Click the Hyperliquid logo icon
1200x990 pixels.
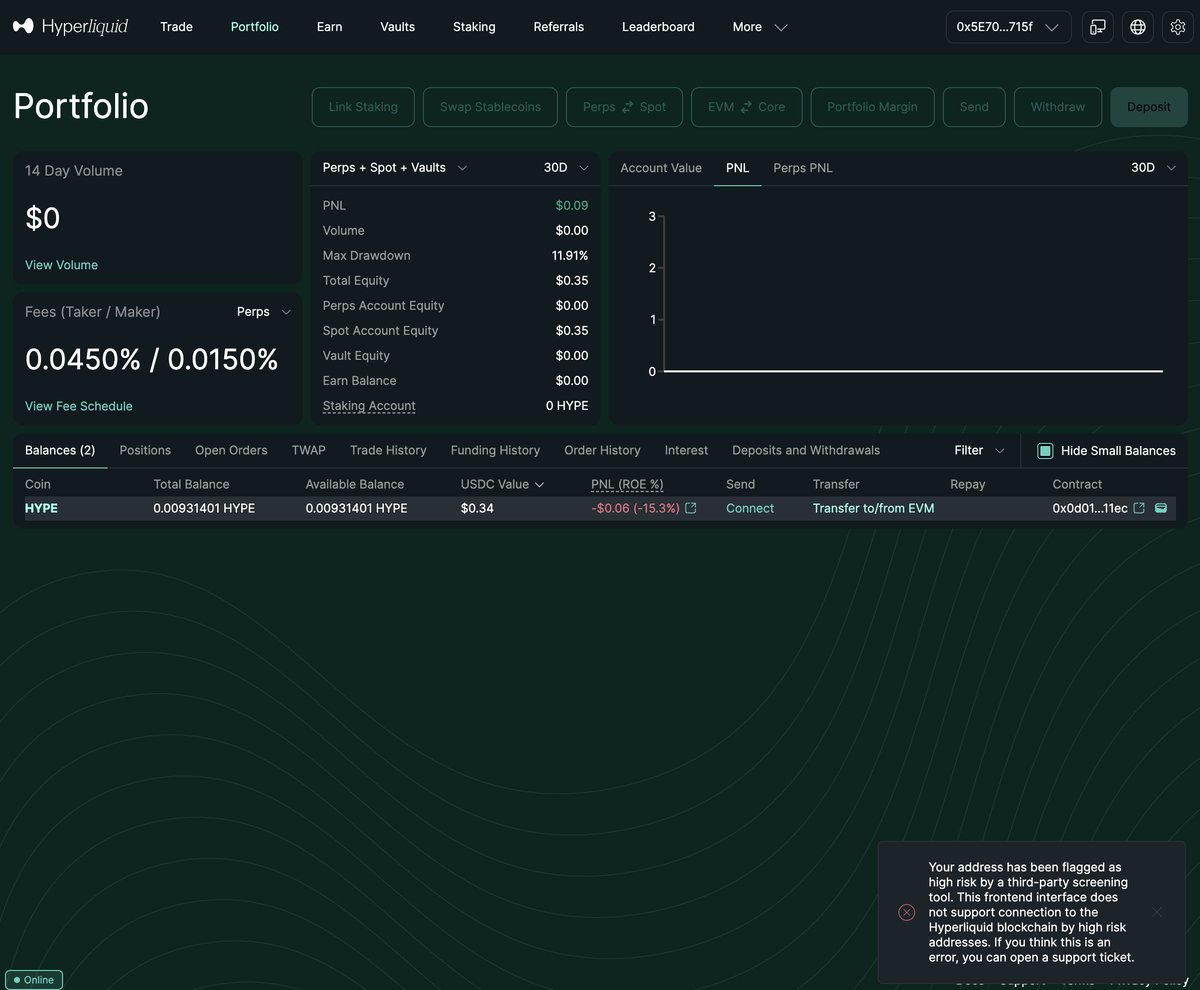tap(24, 26)
